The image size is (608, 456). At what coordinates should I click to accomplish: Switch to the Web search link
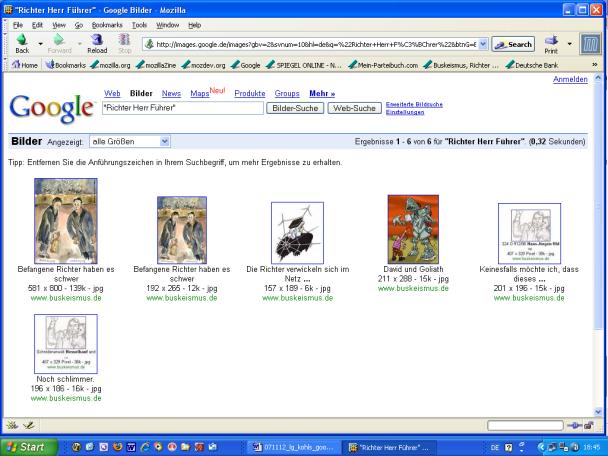pyautogui.click(x=112, y=93)
